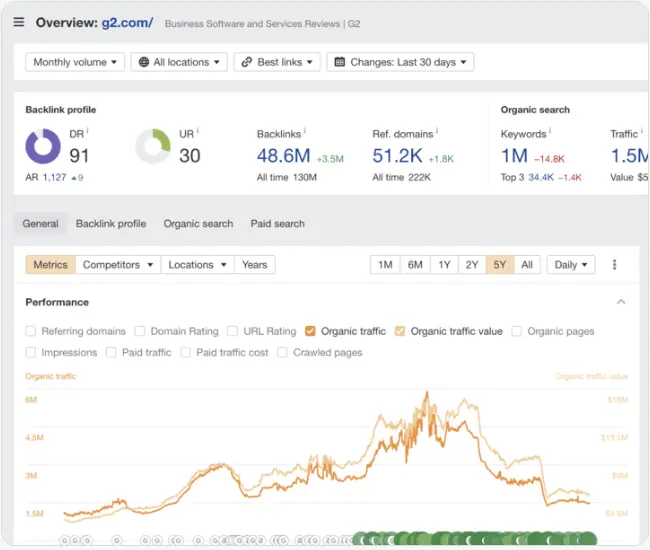Switch to the Backlink profile tab
Viewport: 650px width, 550px height.
(111, 224)
